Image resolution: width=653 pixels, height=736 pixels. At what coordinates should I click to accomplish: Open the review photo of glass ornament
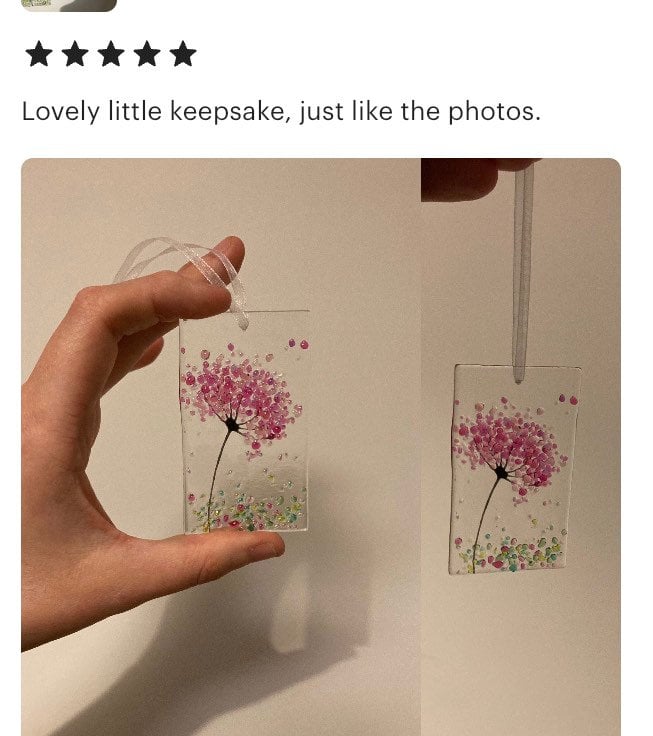321,447
